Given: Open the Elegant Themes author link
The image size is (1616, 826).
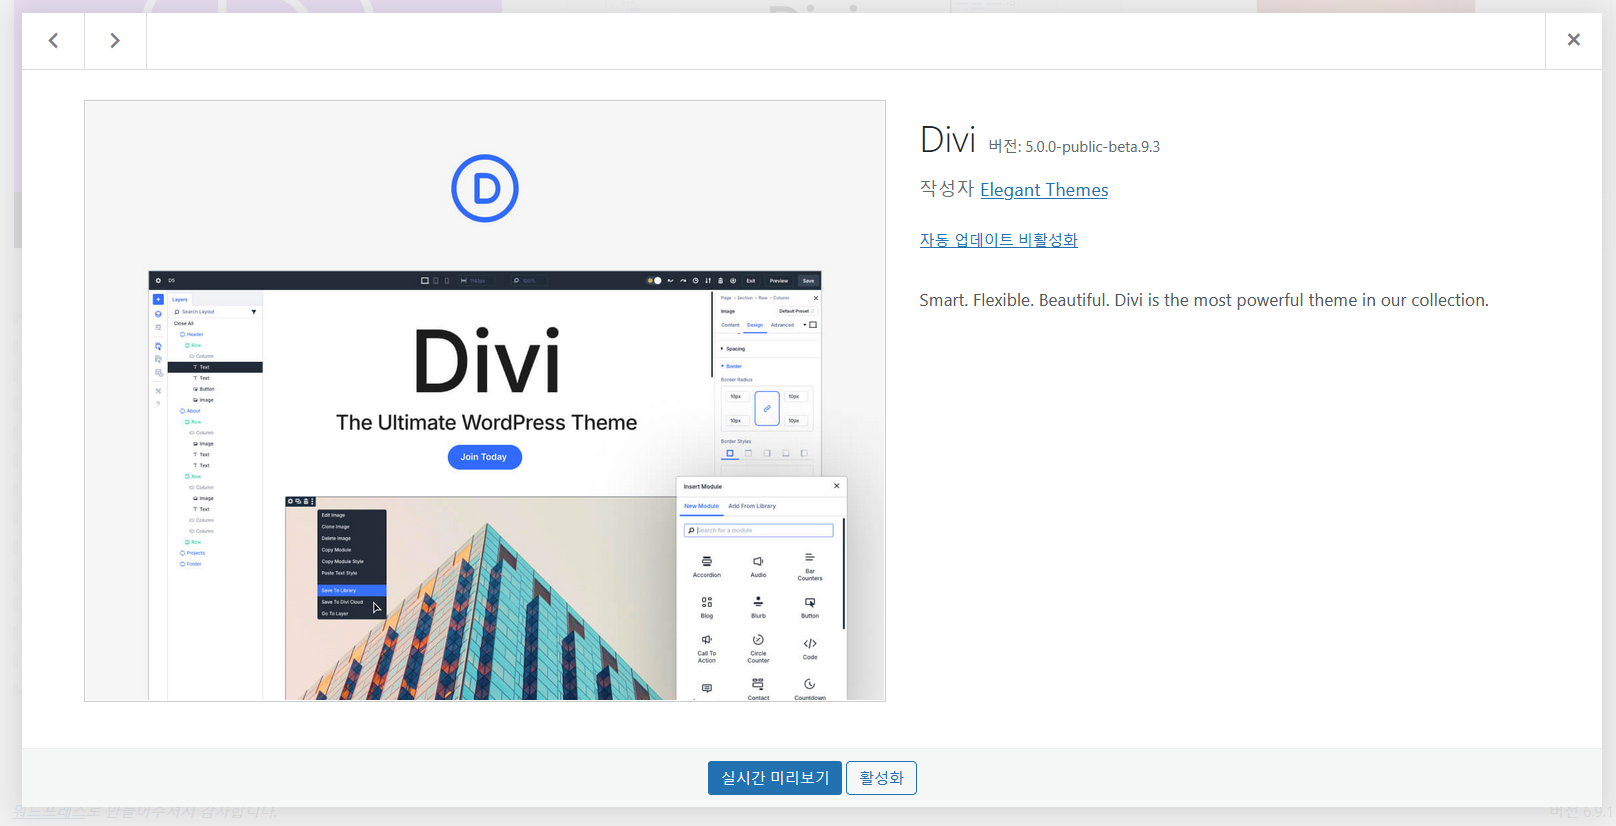Looking at the screenshot, I should pos(1044,190).
